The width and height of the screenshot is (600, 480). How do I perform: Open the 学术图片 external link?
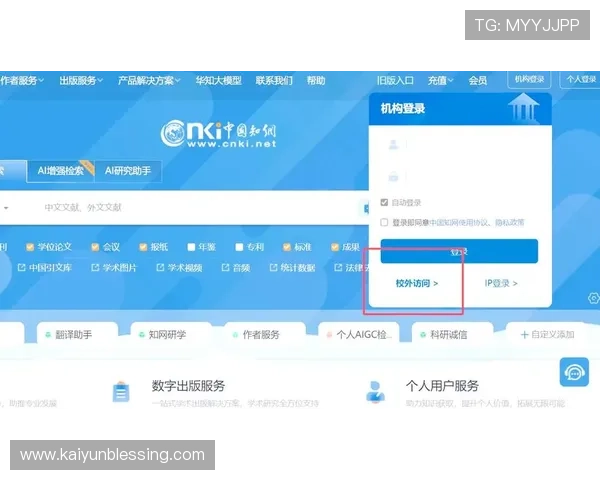(x=114, y=268)
